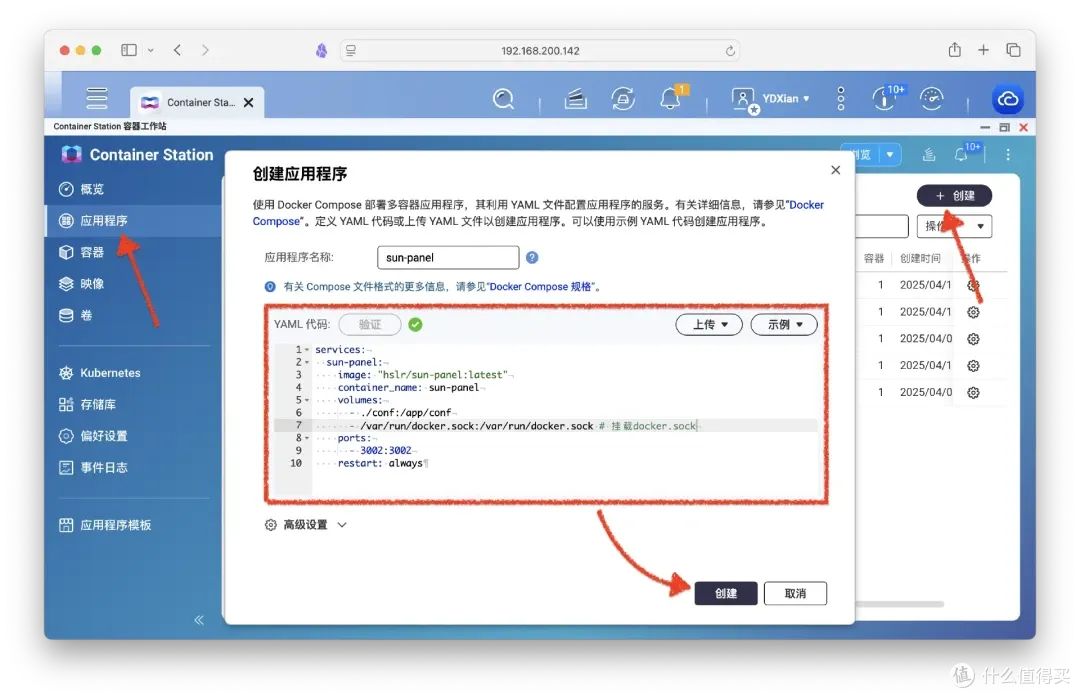Collapse the sun-panel block at line 2
Image resolution: width=1080 pixels, height=698 pixels.
pyautogui.click(x=307, y=362)
